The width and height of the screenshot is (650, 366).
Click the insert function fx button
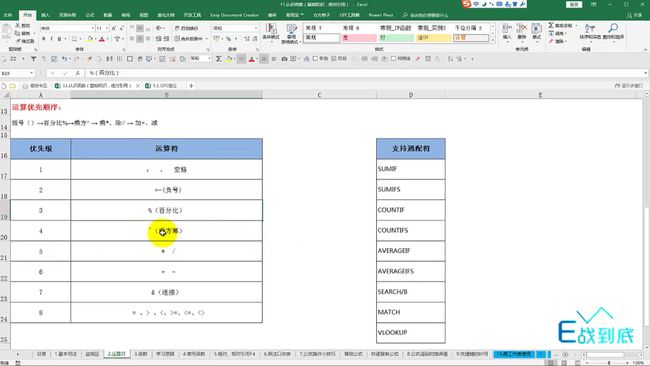78,73
